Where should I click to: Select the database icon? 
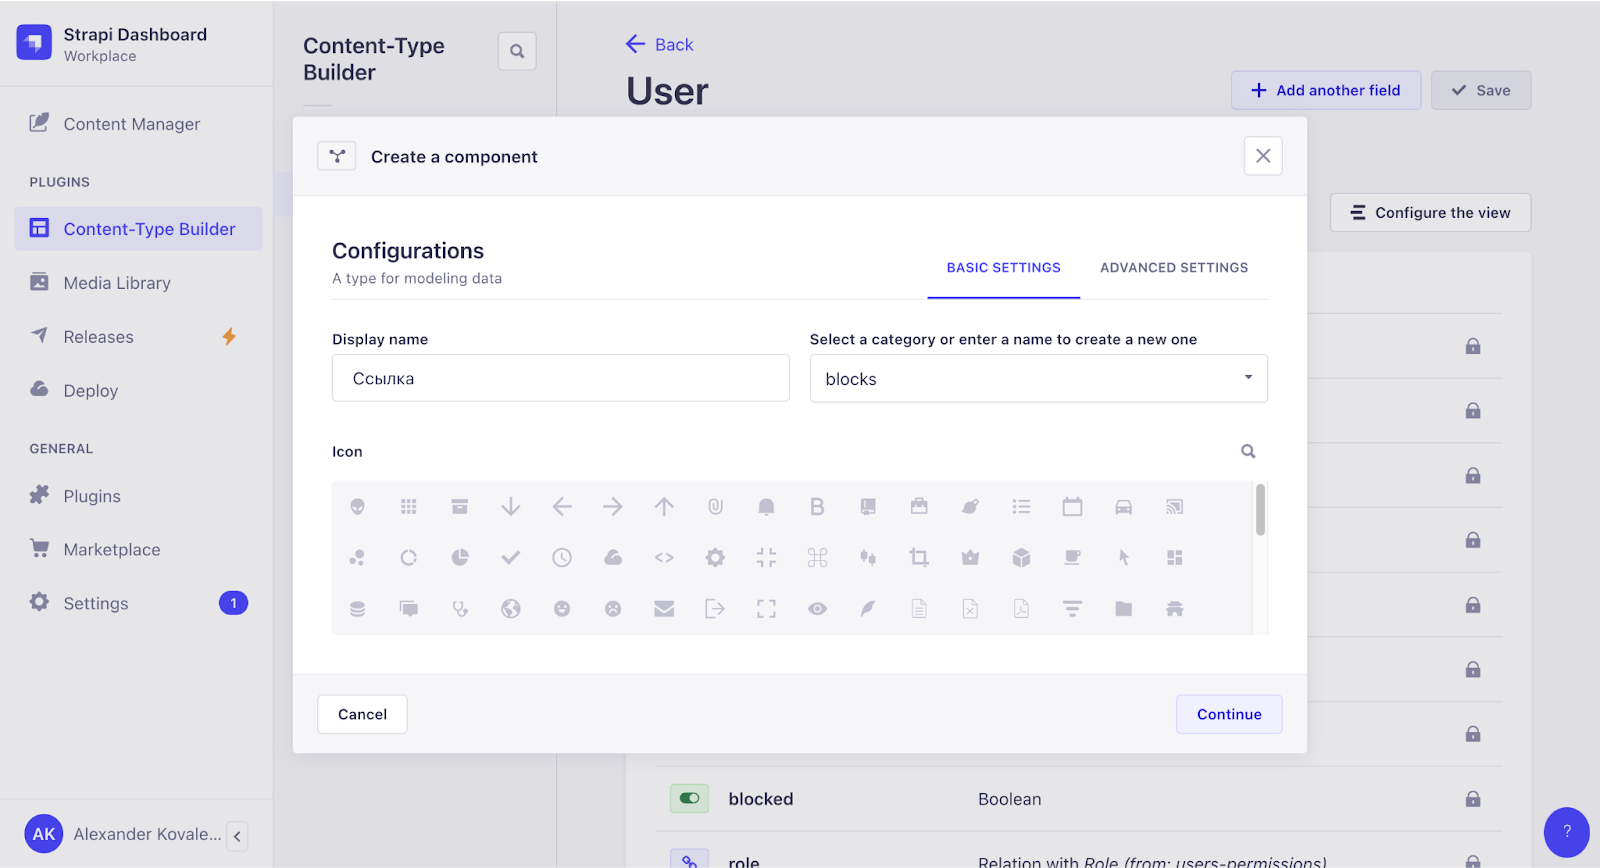tap(357, 609)
